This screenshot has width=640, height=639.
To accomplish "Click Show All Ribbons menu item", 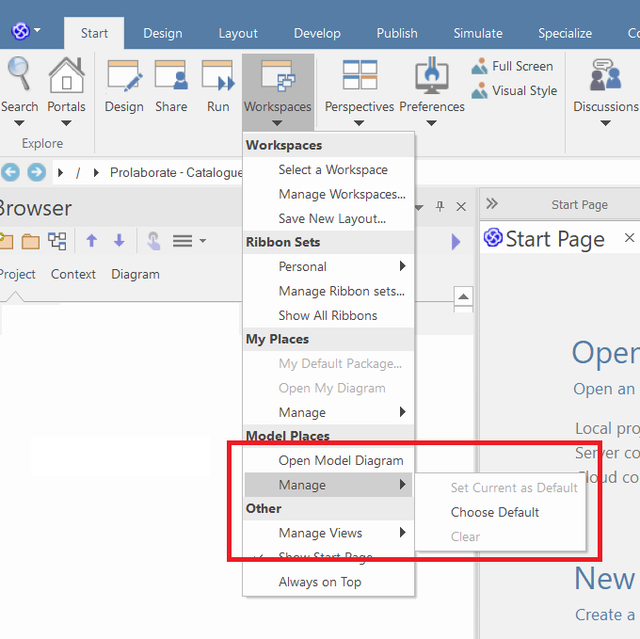I will coord(329,315).
